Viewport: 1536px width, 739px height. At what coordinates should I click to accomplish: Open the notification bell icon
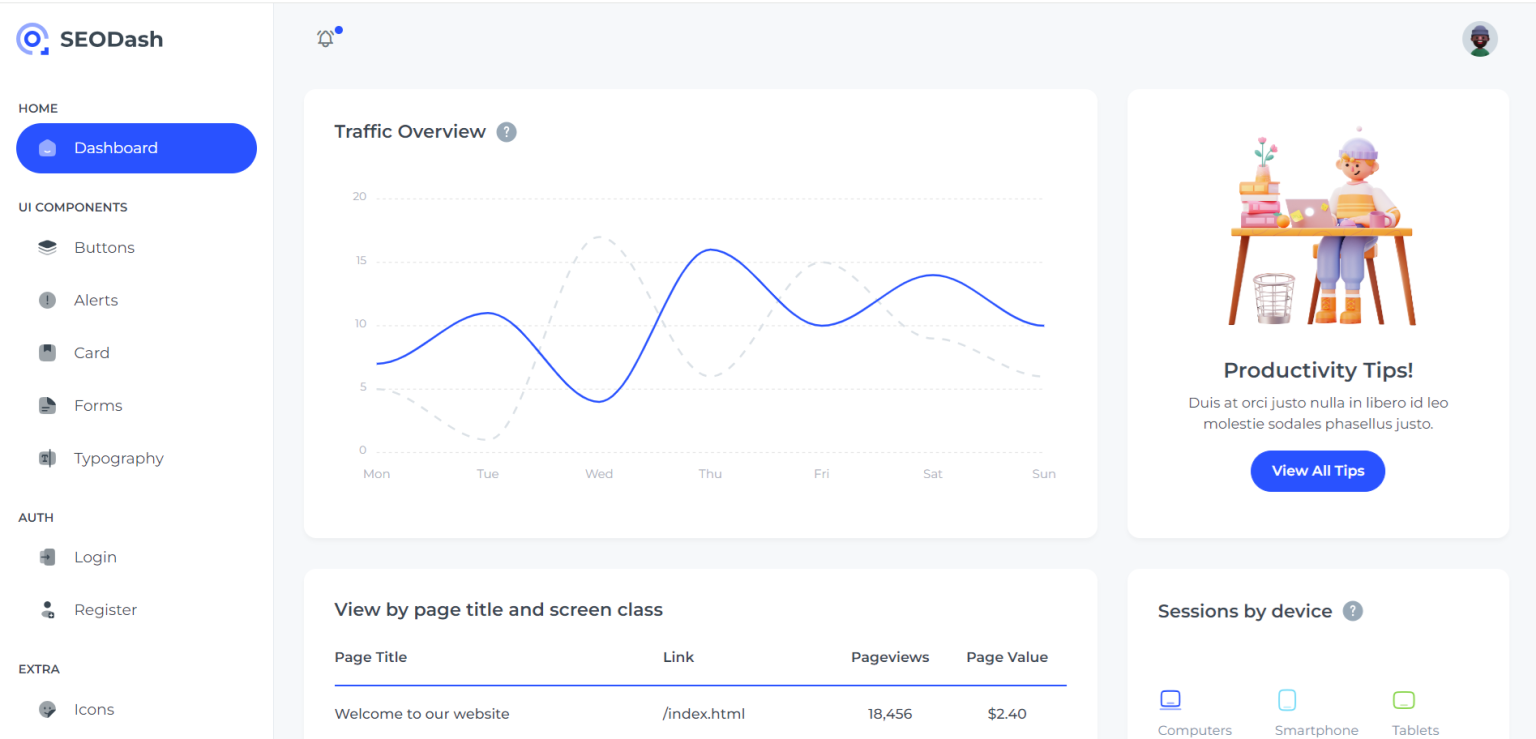click(326, 36)
